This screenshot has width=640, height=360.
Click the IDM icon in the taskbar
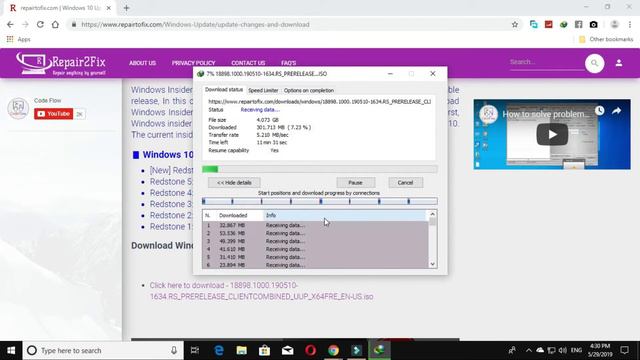coord(379,350)
